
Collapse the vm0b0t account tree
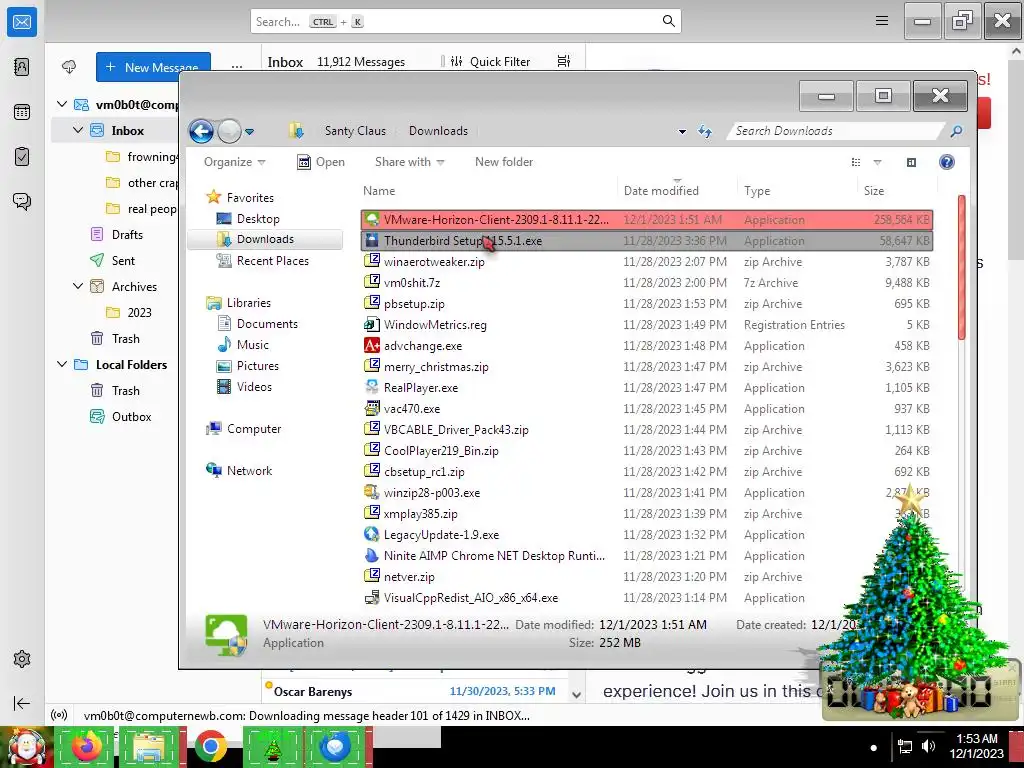62,104
